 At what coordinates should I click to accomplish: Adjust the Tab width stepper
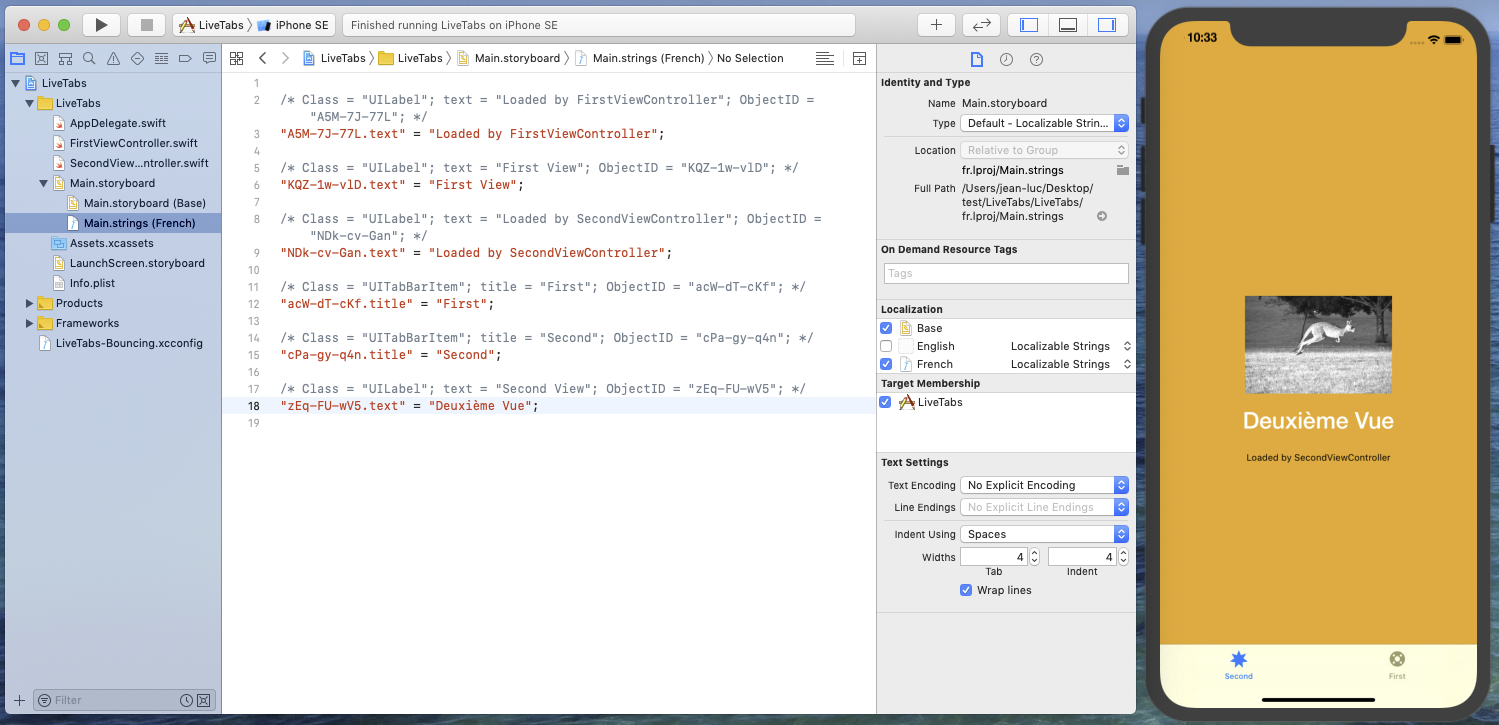click(1034, 557)
